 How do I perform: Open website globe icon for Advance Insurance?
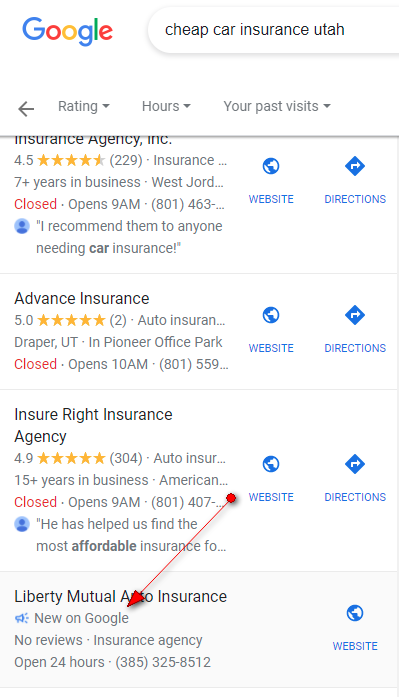pyautogui.click(x=271, y=315)
